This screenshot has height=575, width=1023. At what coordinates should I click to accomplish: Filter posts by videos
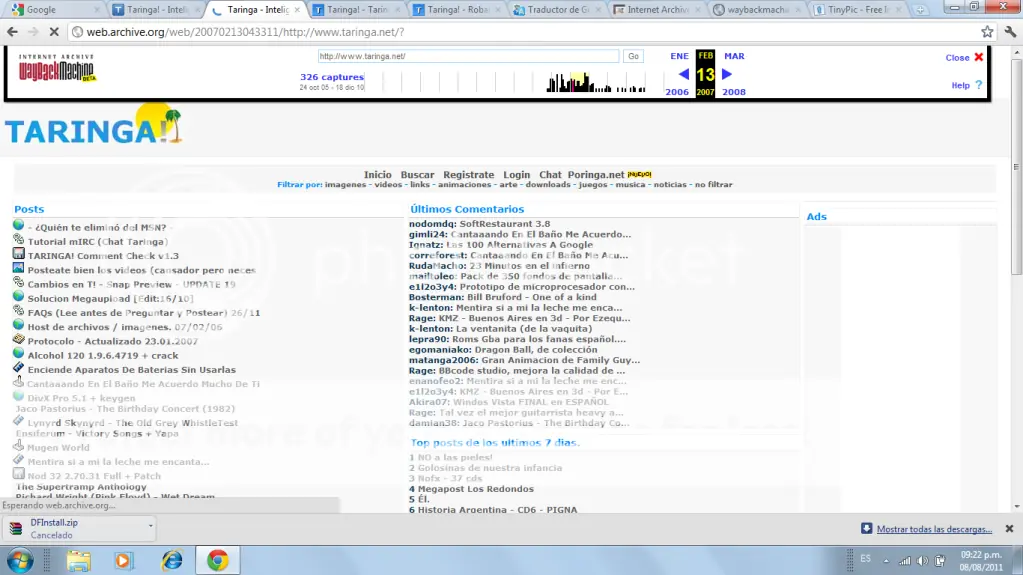388,185
